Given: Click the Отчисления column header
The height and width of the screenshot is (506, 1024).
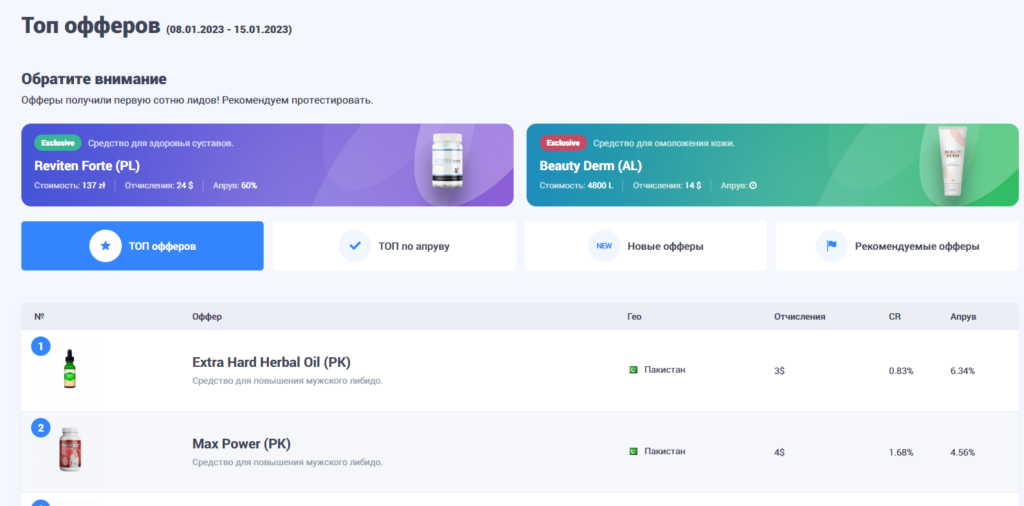Looking at the screenshot, I should tap(799, 317).
